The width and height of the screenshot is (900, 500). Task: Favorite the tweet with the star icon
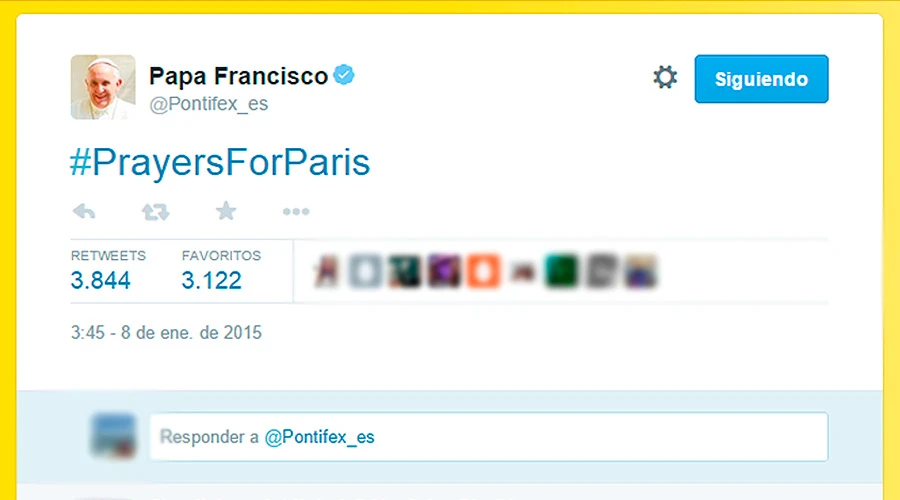(x=226, y=211)
